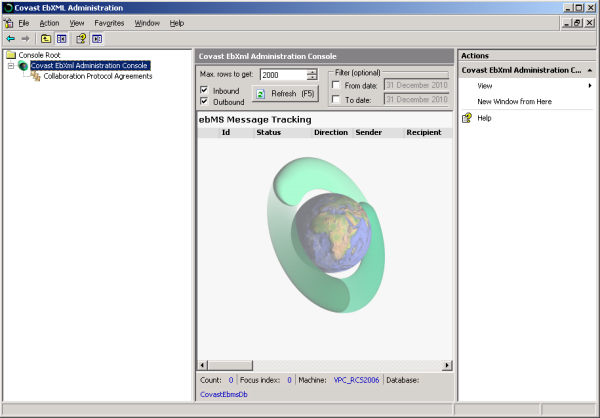Click the Console Root folder icon
This screenshot has height=418, width=600.
point(11,55)
